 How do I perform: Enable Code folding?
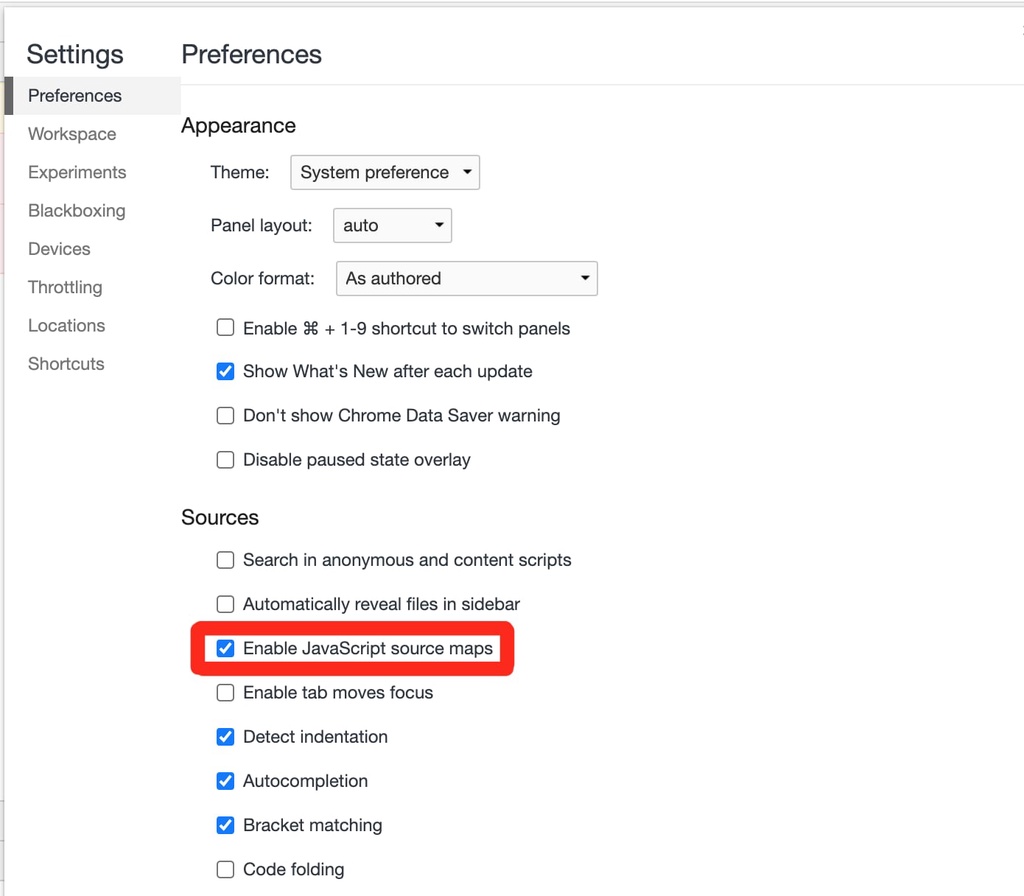click(x=225, y=869)
